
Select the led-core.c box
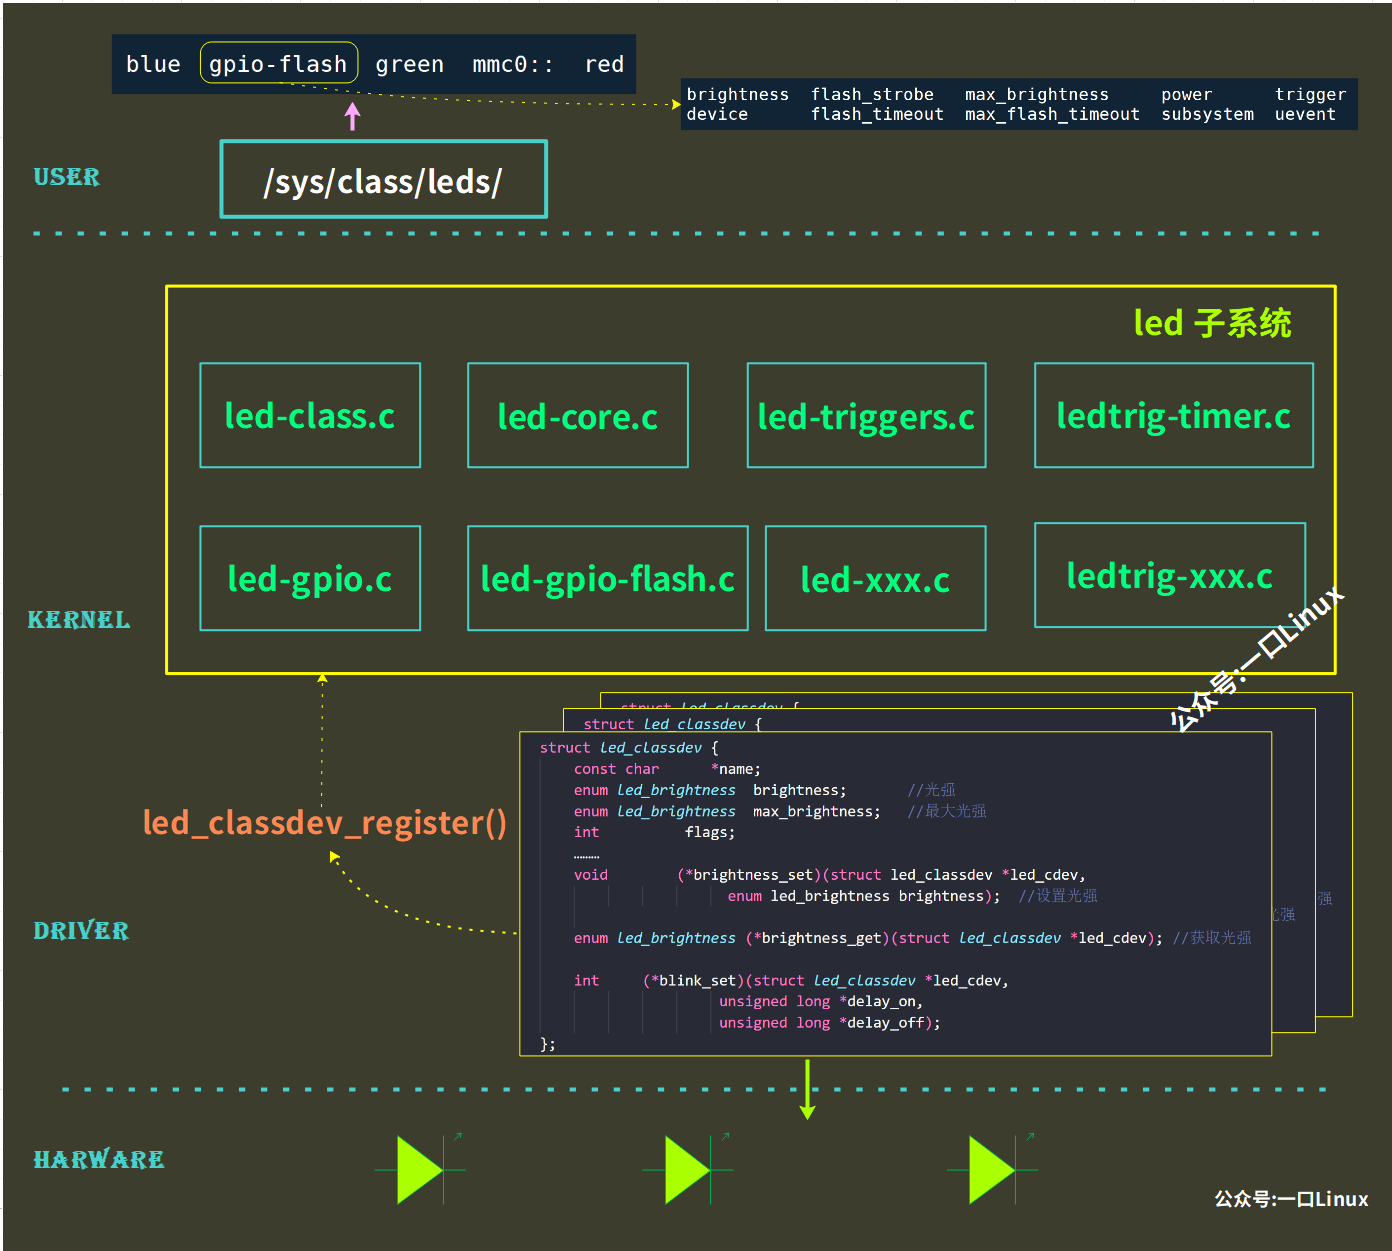pyautogui.click(x=578, y=415)
